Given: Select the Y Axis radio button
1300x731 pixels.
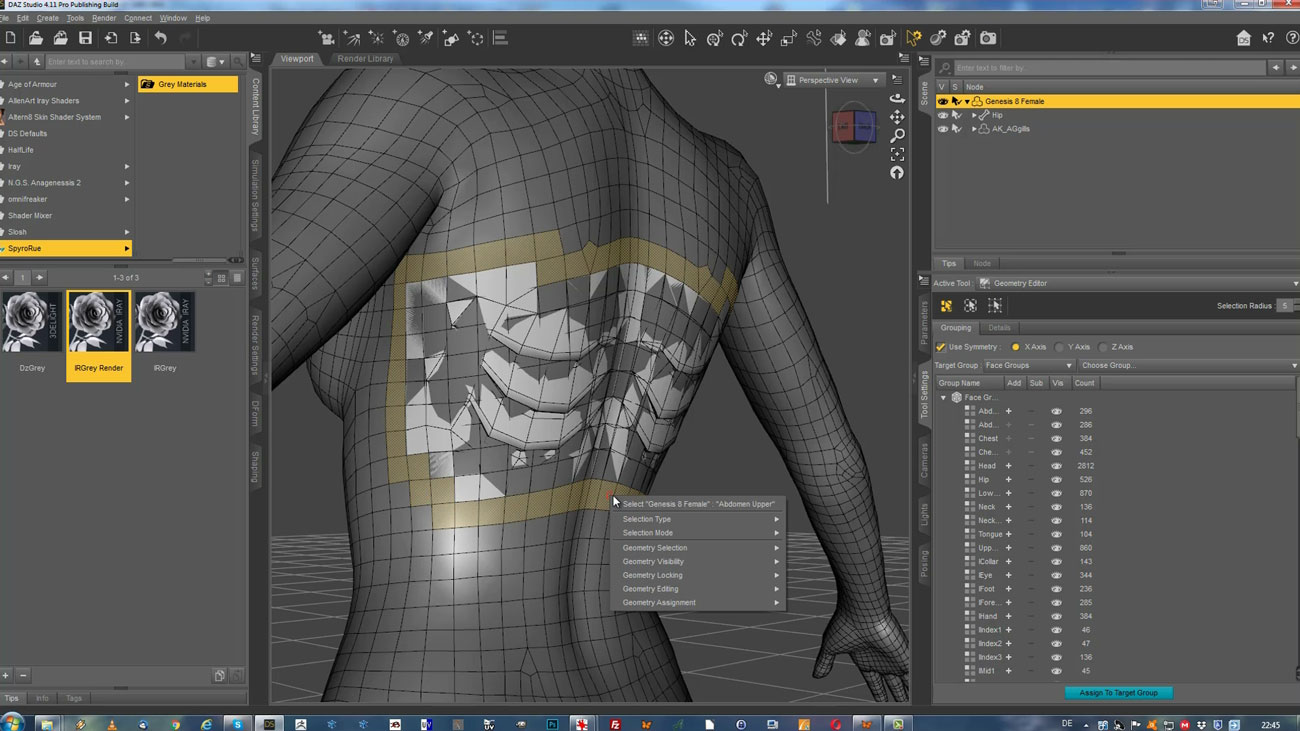Looking at the screenshot, I should click(x=1059, y=347).
